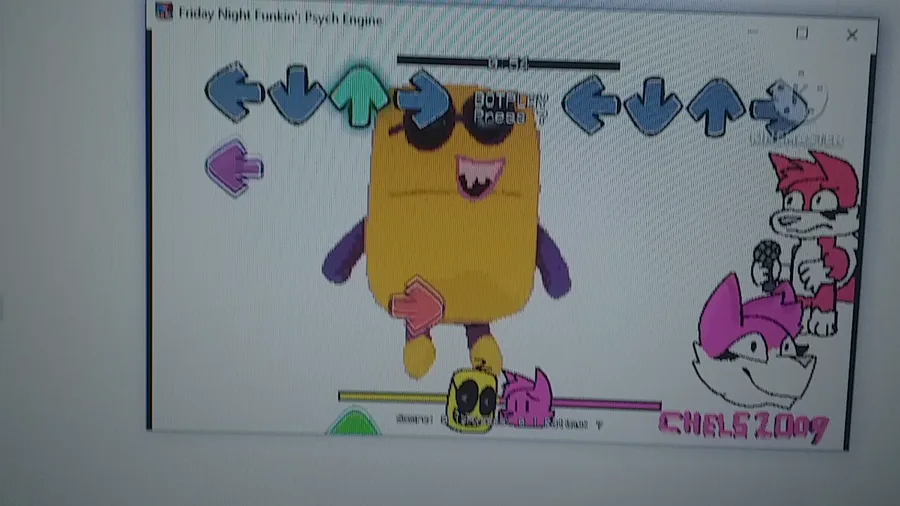Click the yellow opponent health icon
900x506 pixels.
472,400
